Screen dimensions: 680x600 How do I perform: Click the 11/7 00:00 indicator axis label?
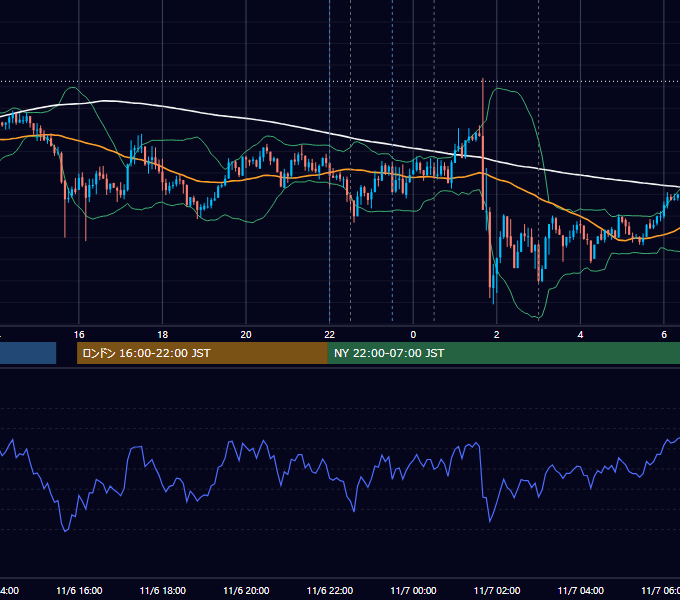click(x=413, y=590)
